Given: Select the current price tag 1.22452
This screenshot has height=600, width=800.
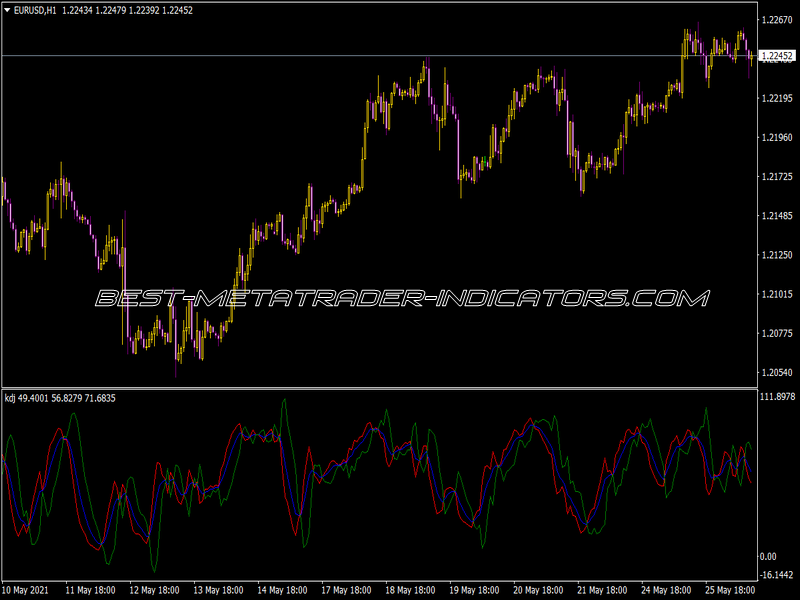Looking at the screenshot, I should [777, 56].
